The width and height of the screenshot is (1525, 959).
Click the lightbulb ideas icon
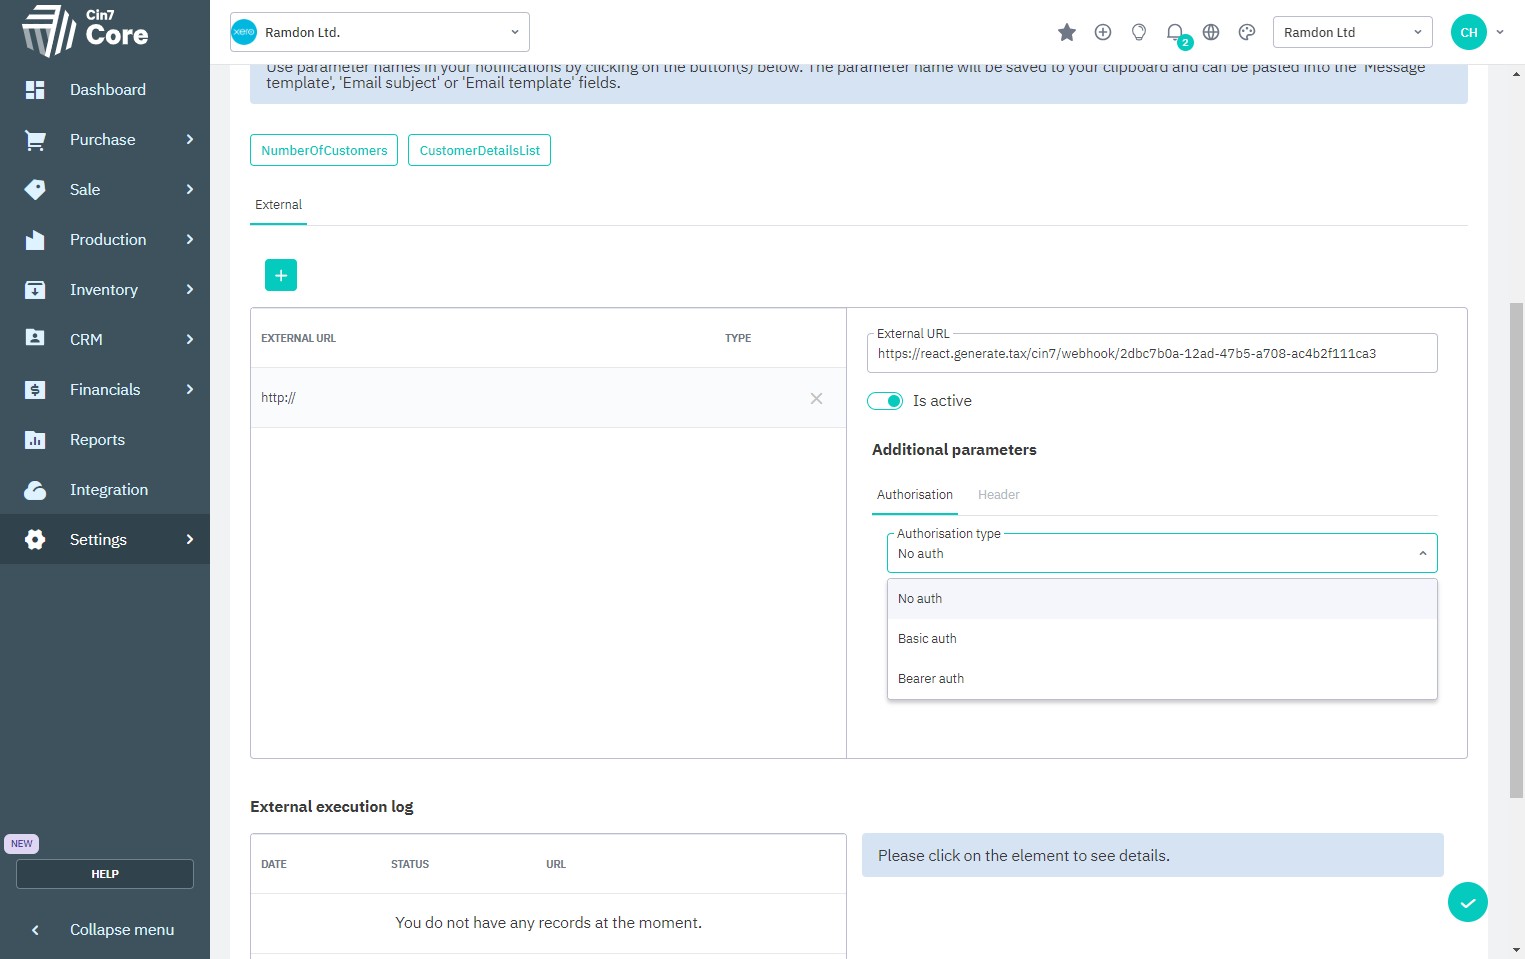point(1138,32)
